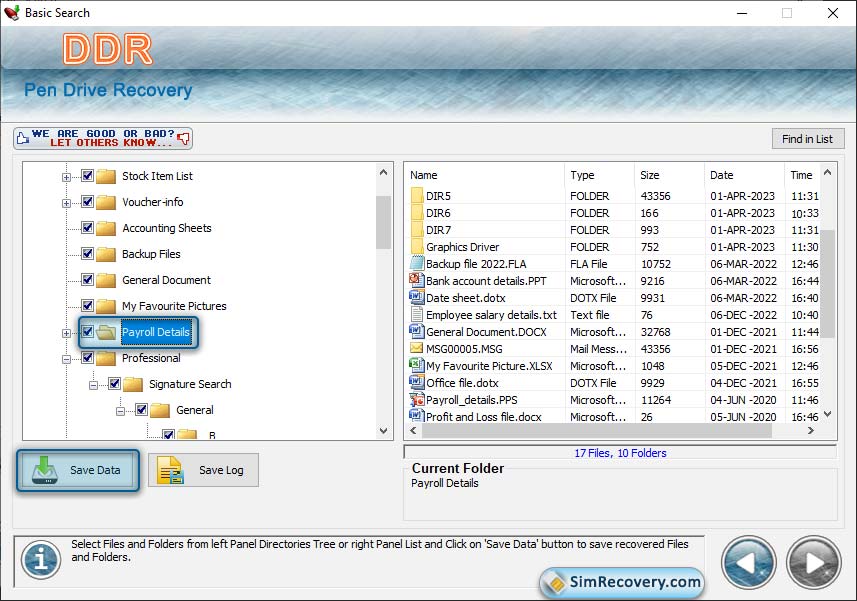Click the Stock Item List folder icon

coord(106,176)
